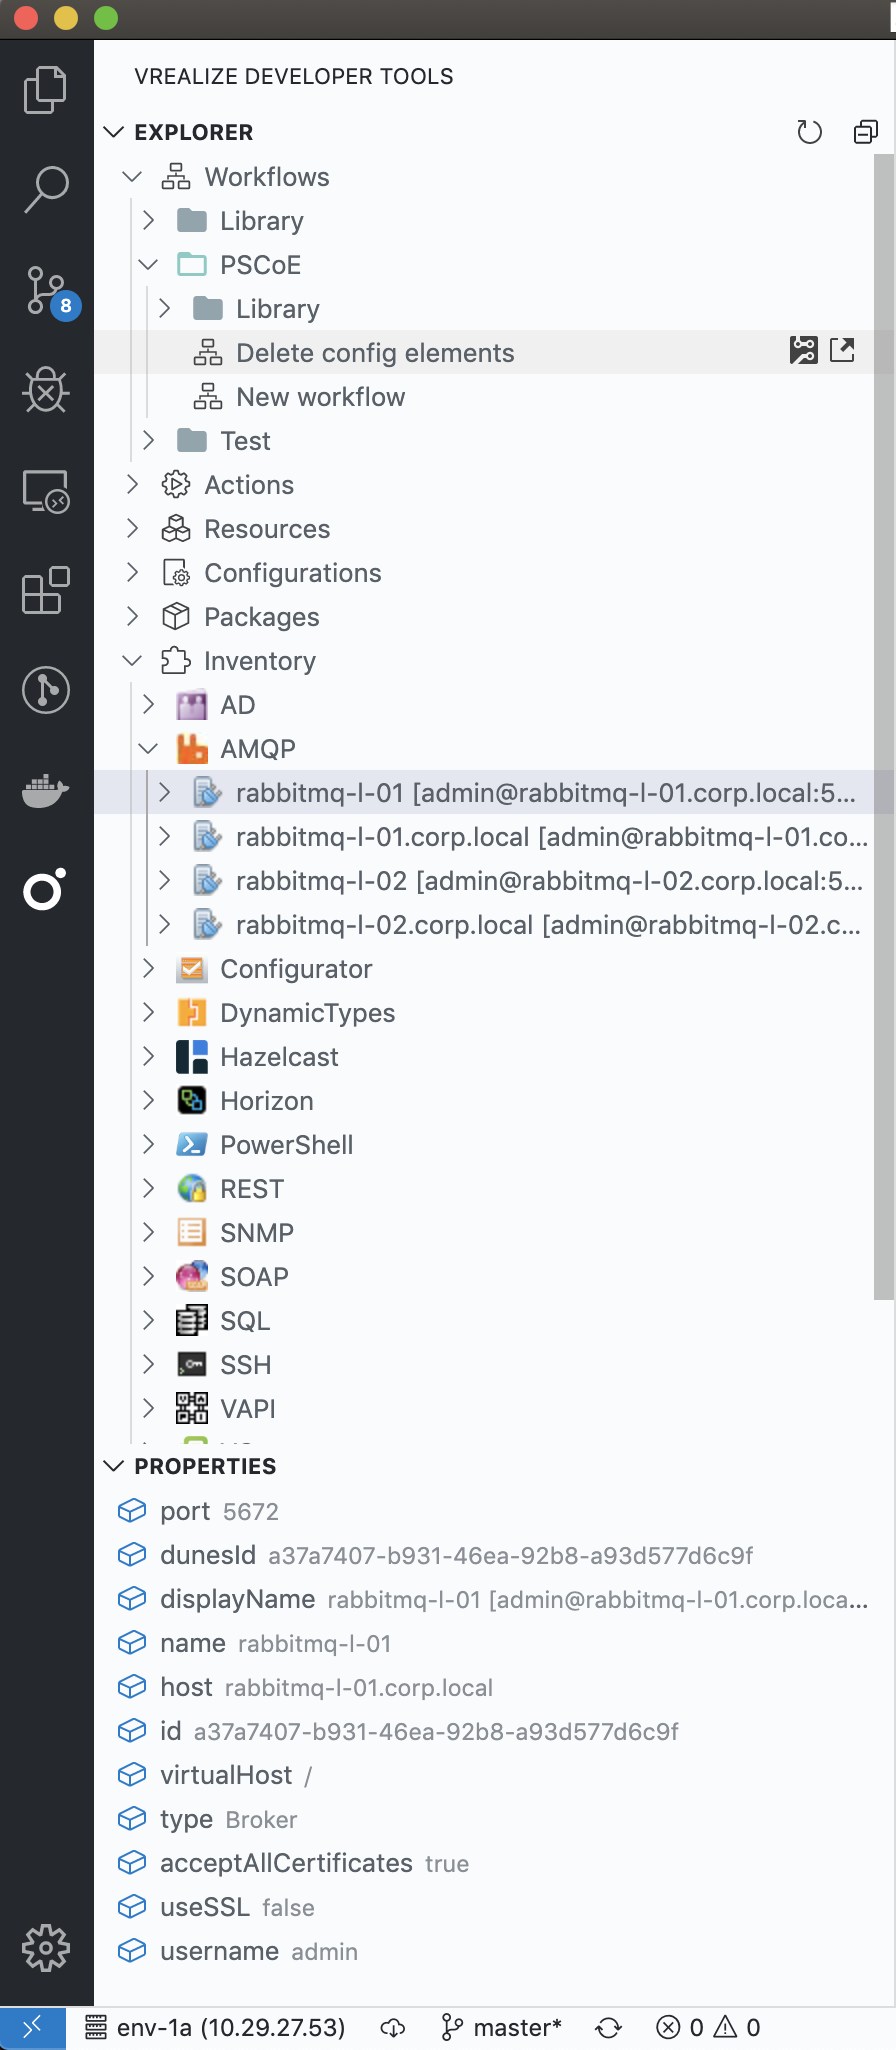This screenshot has height=2050, width=896.
Task: Expand the top-level Library folder under Workflows
Action: tap(149, 220)
